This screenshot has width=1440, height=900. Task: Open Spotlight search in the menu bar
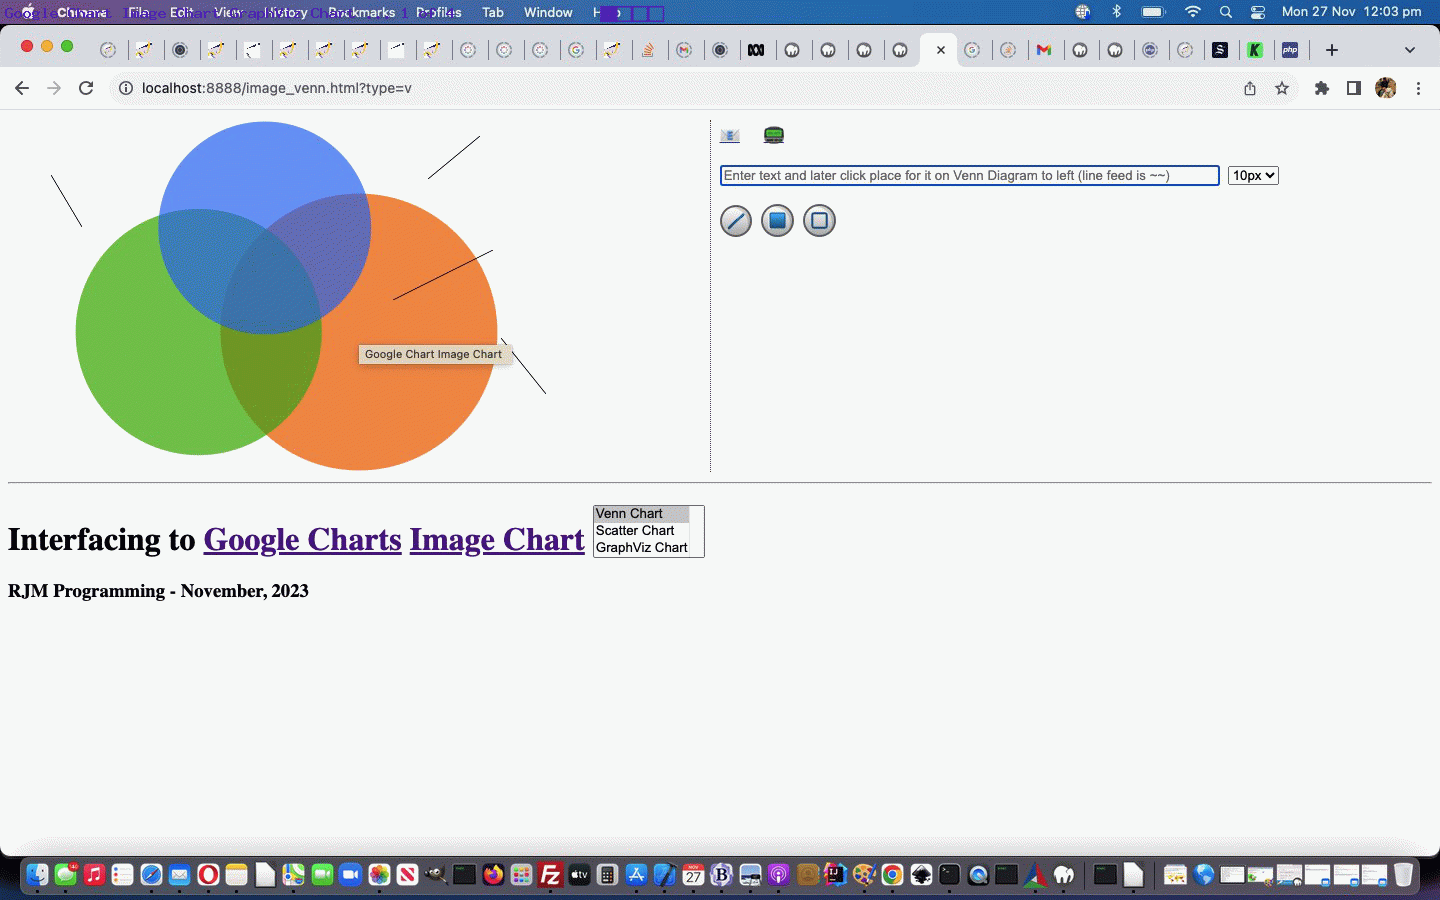[1226, 12]
